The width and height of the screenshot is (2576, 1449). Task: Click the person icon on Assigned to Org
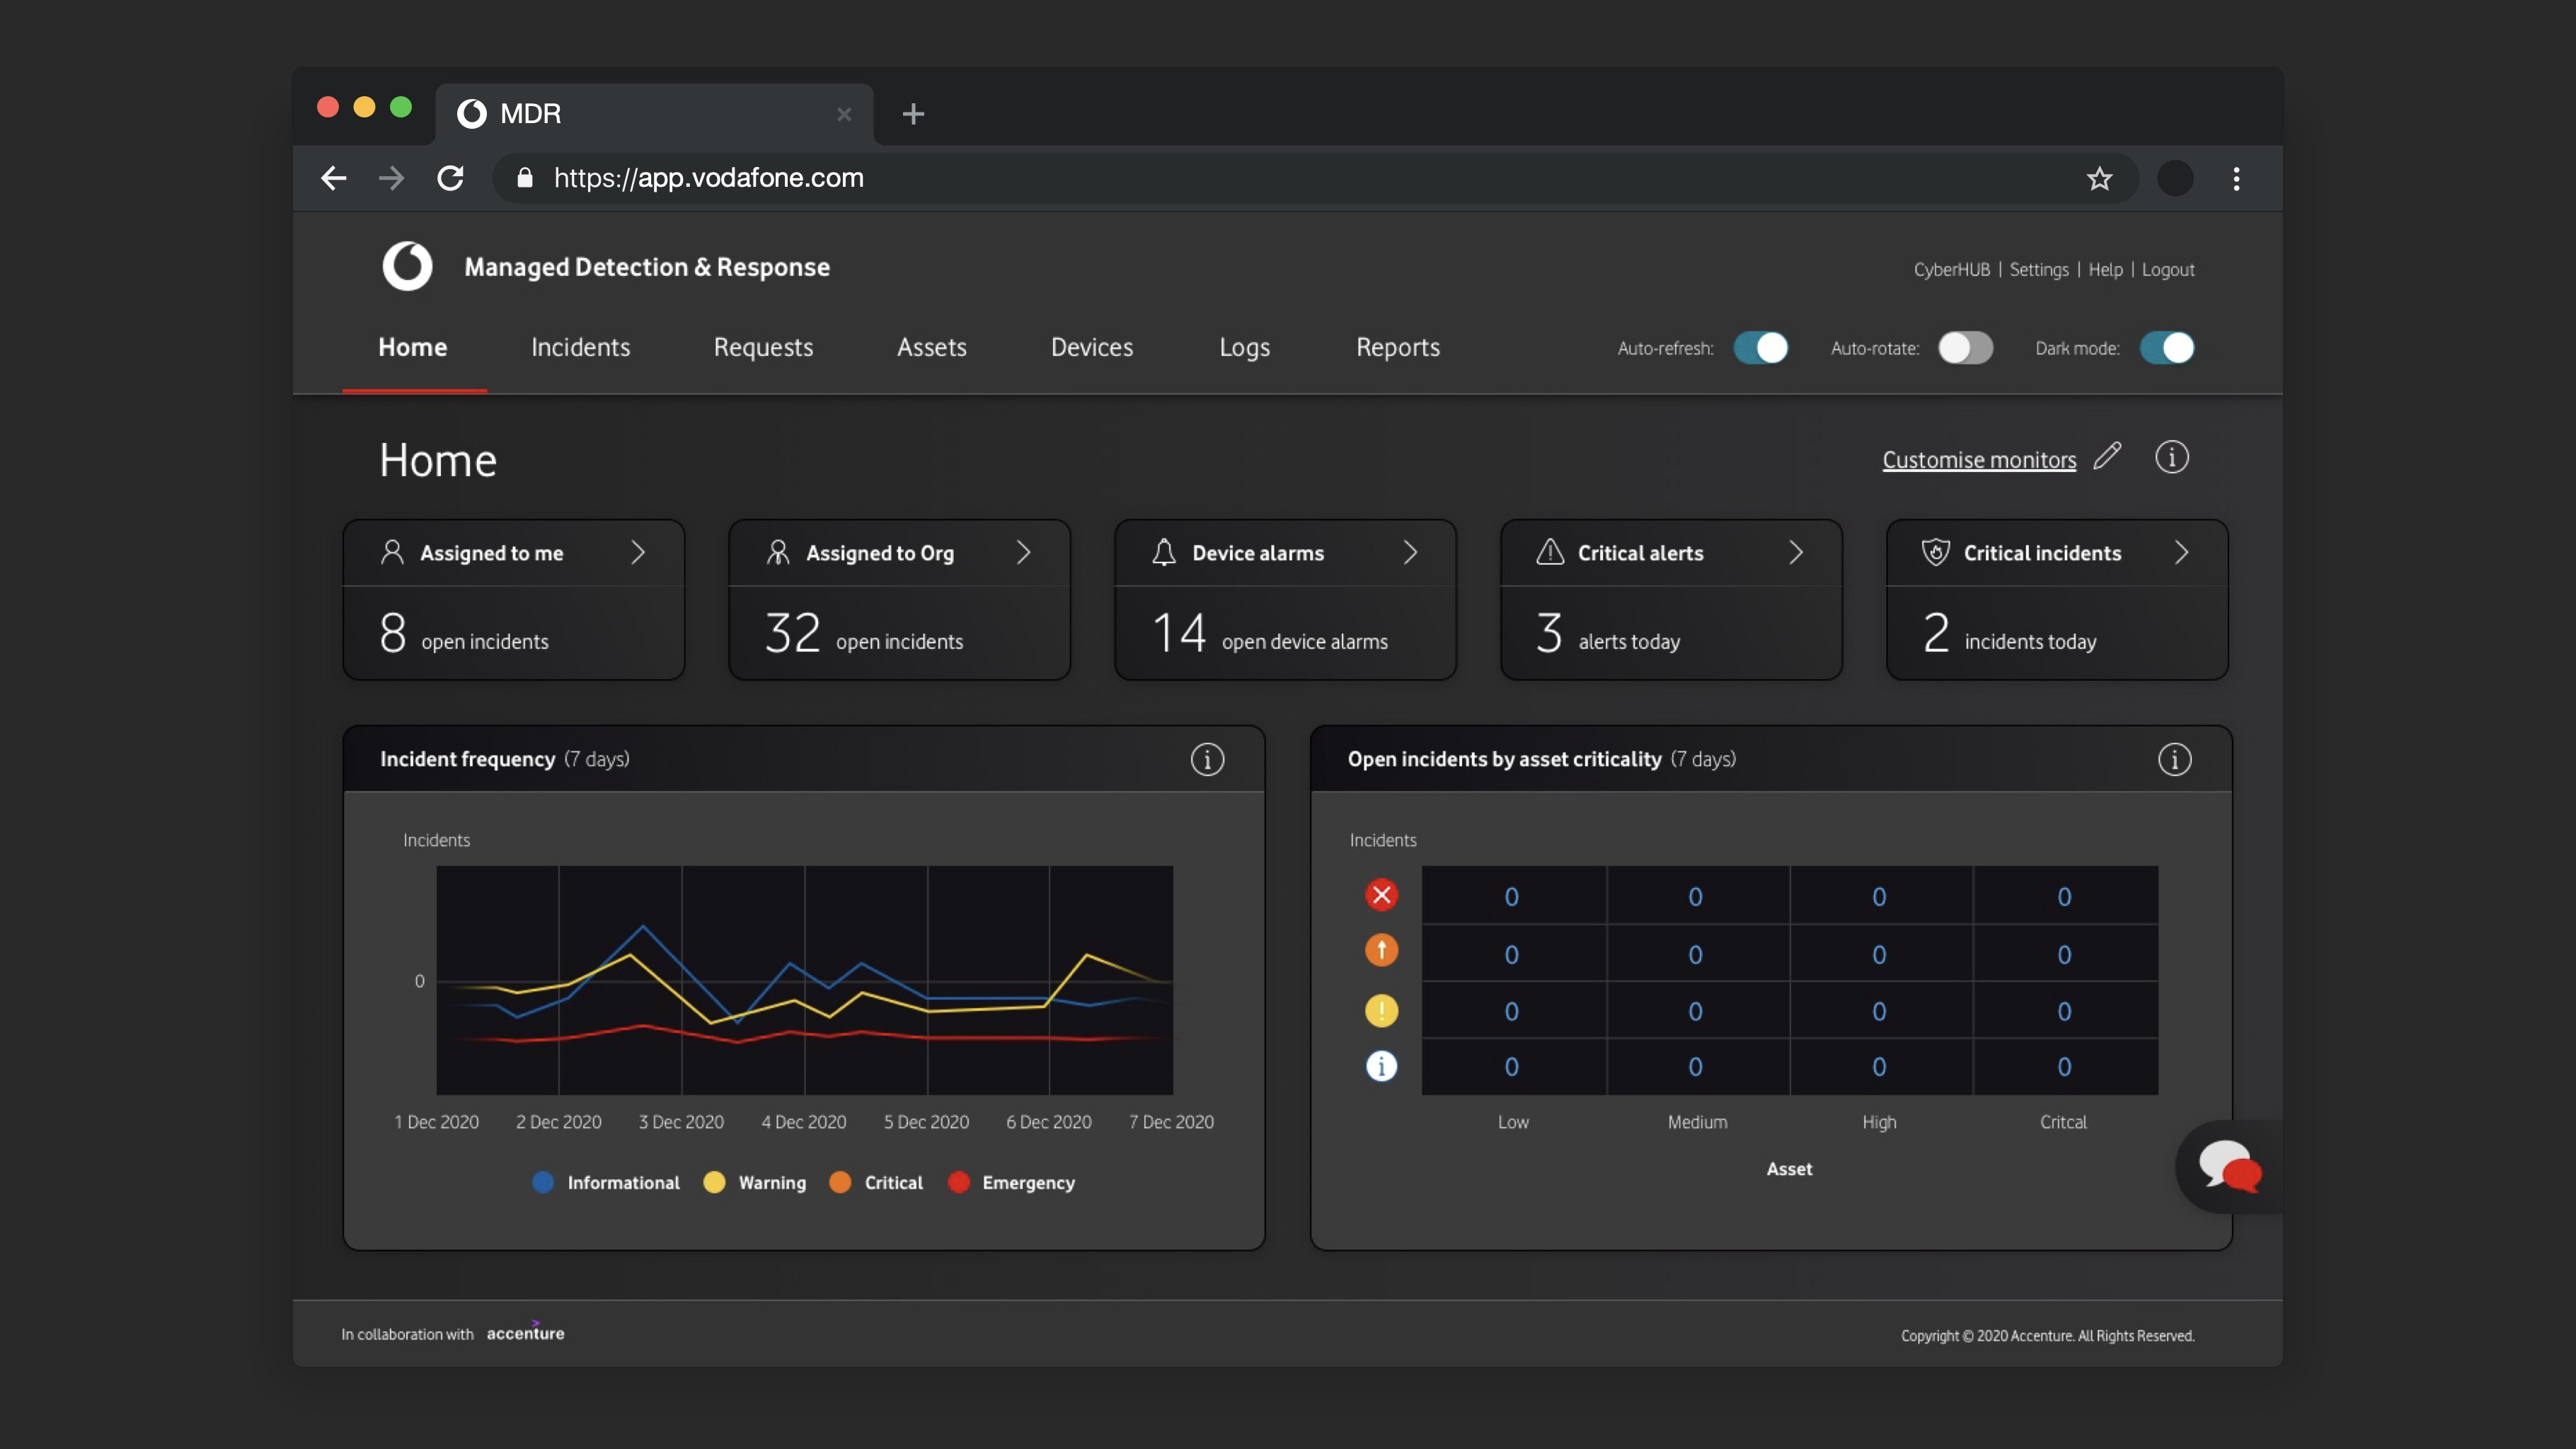[778, 553]
